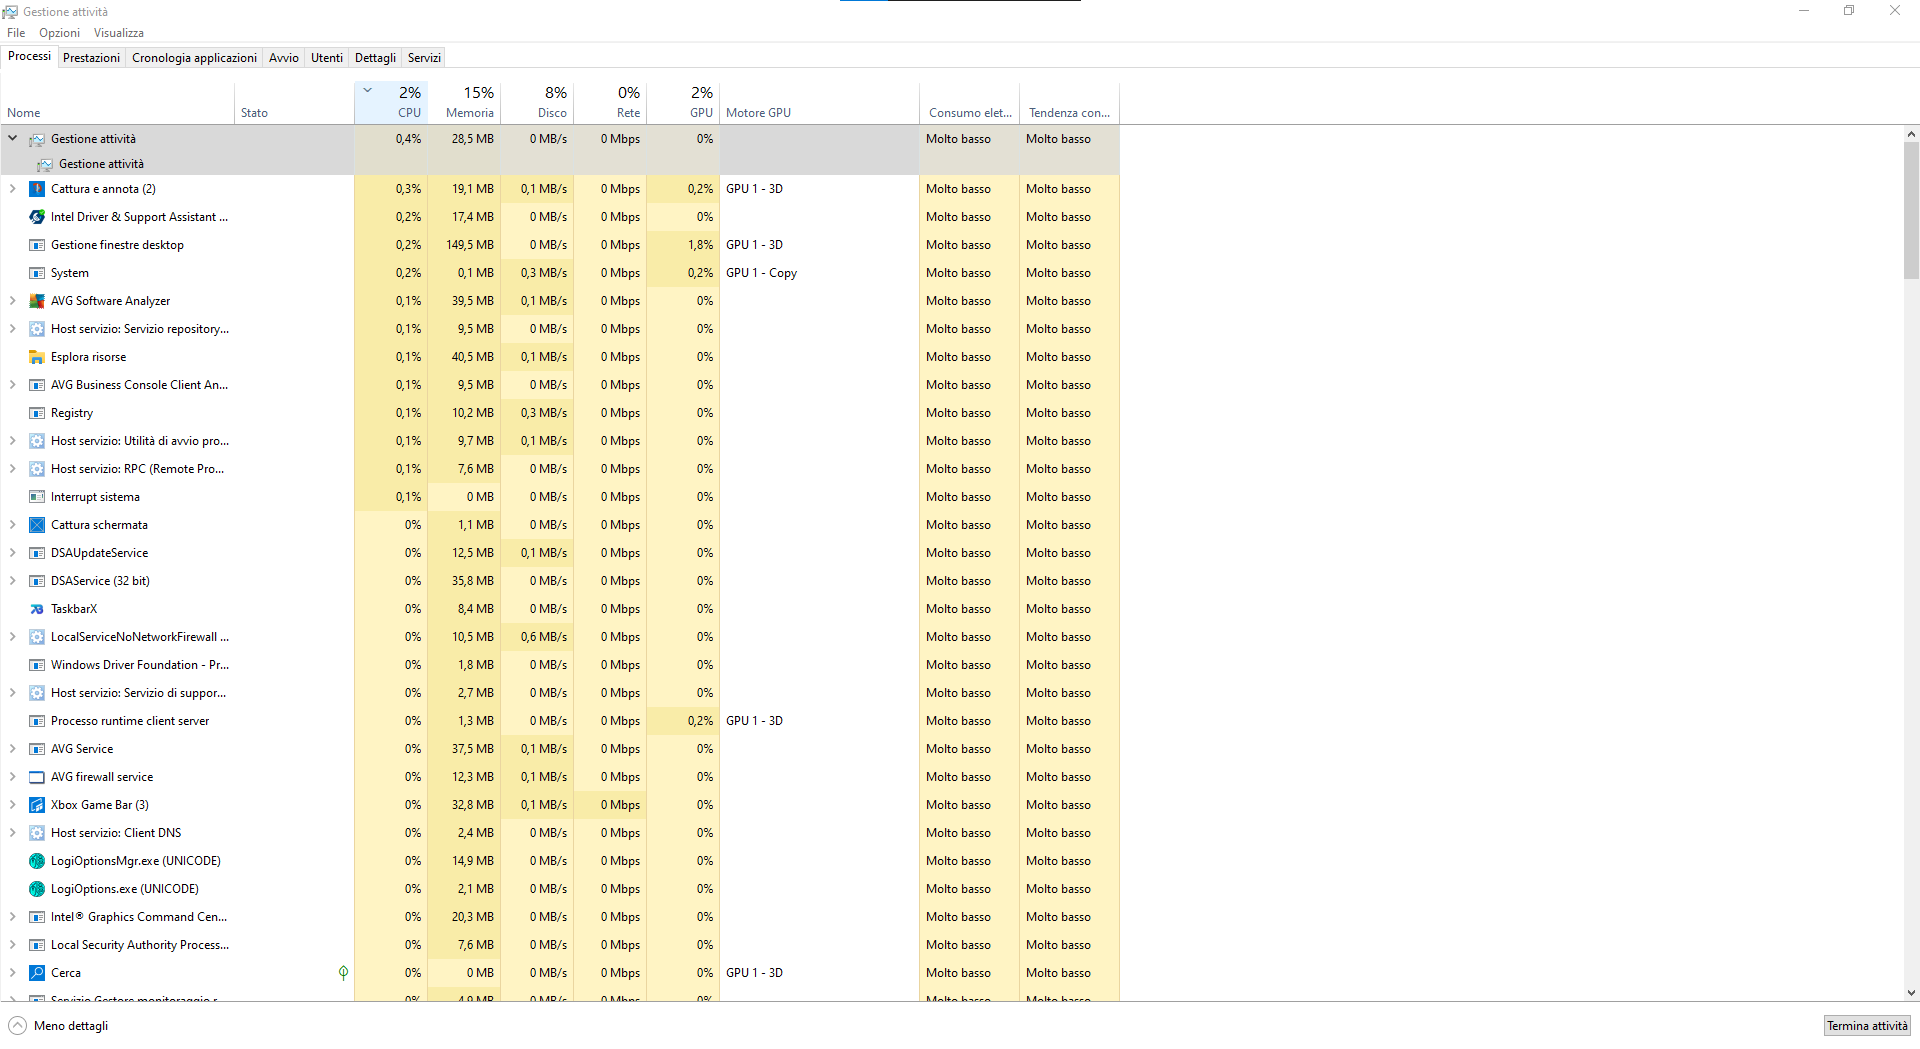Click the Host servizio: Client DNS gear icon
Viewport: 1920px width, 1049px height.
(37, 833)
